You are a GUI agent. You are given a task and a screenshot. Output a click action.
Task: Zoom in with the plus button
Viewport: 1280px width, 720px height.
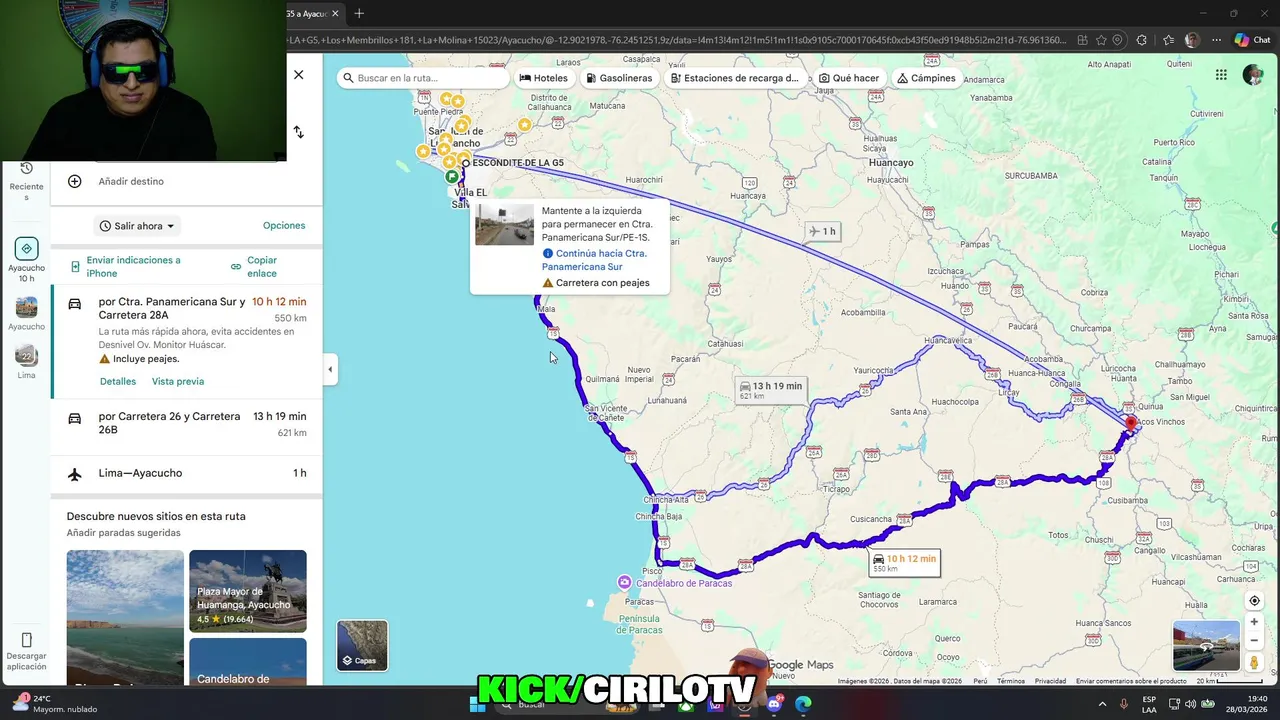click(x=1254, y=622)
